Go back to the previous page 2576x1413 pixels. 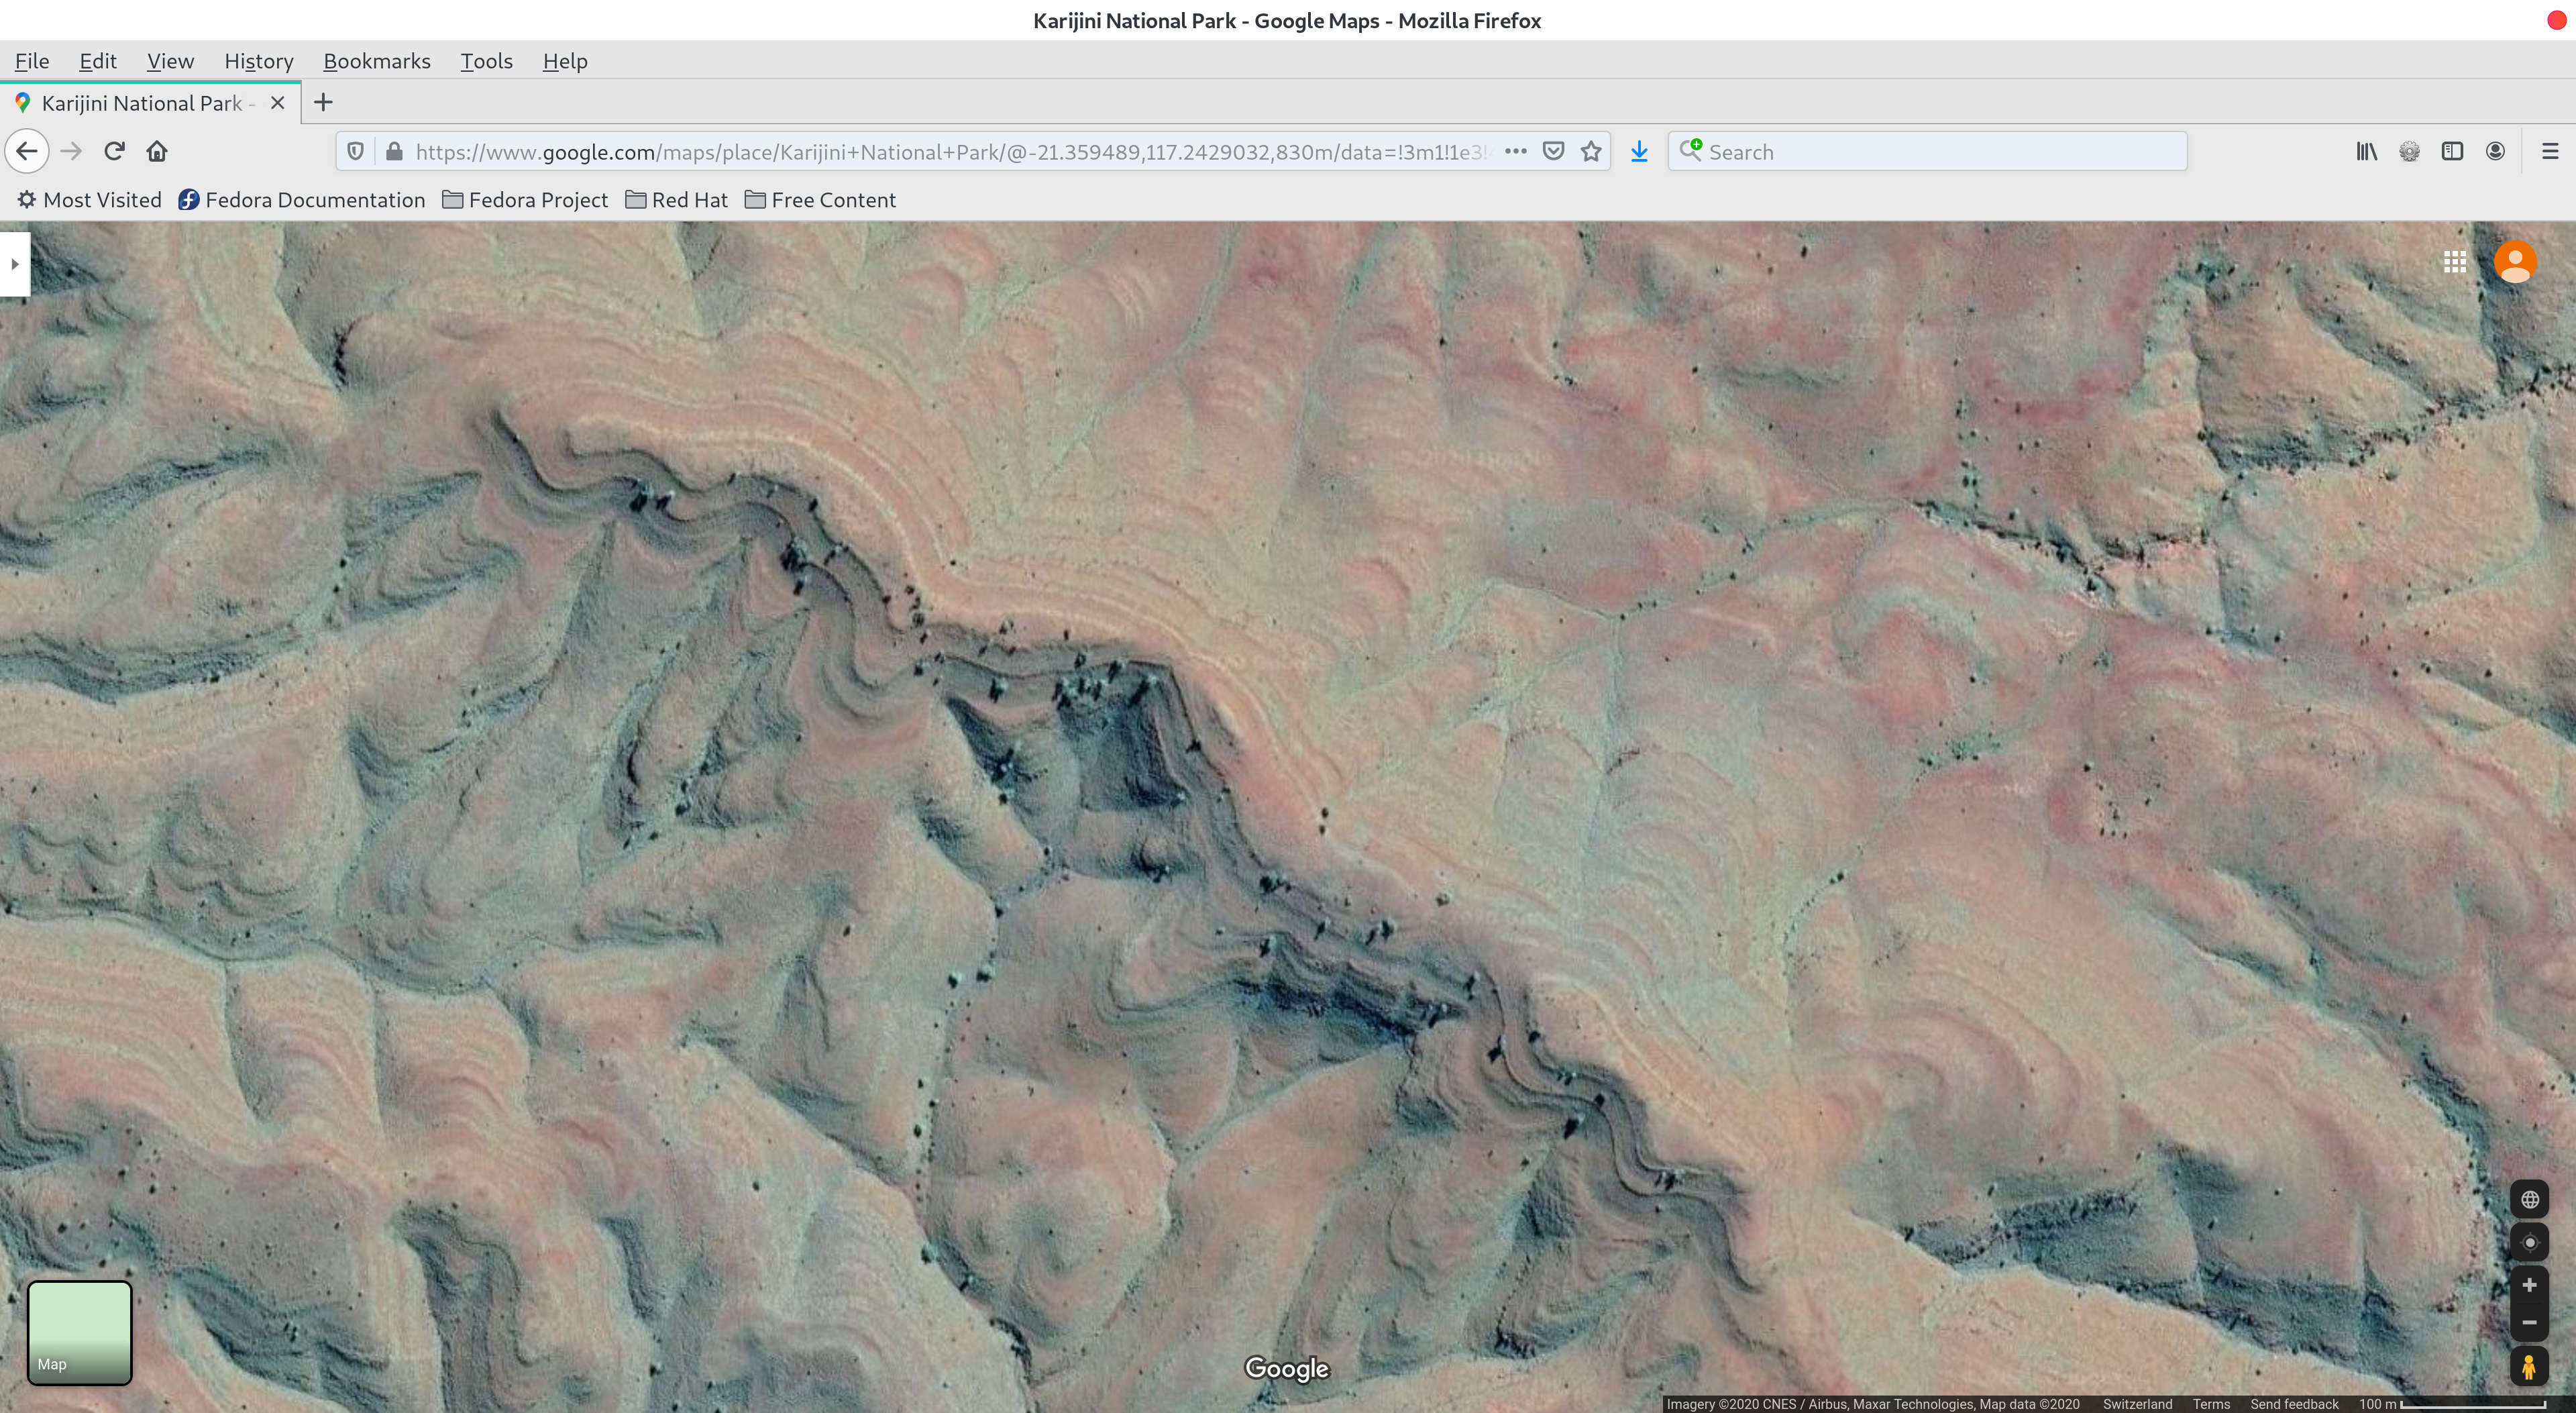(27, 152)
